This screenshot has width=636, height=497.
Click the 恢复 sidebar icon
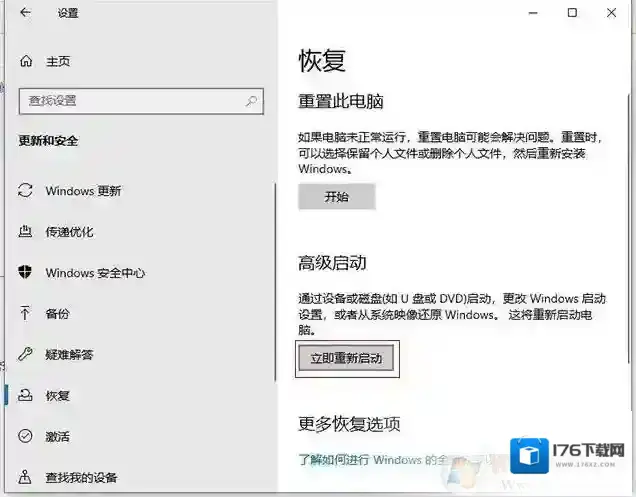(25, 395)
